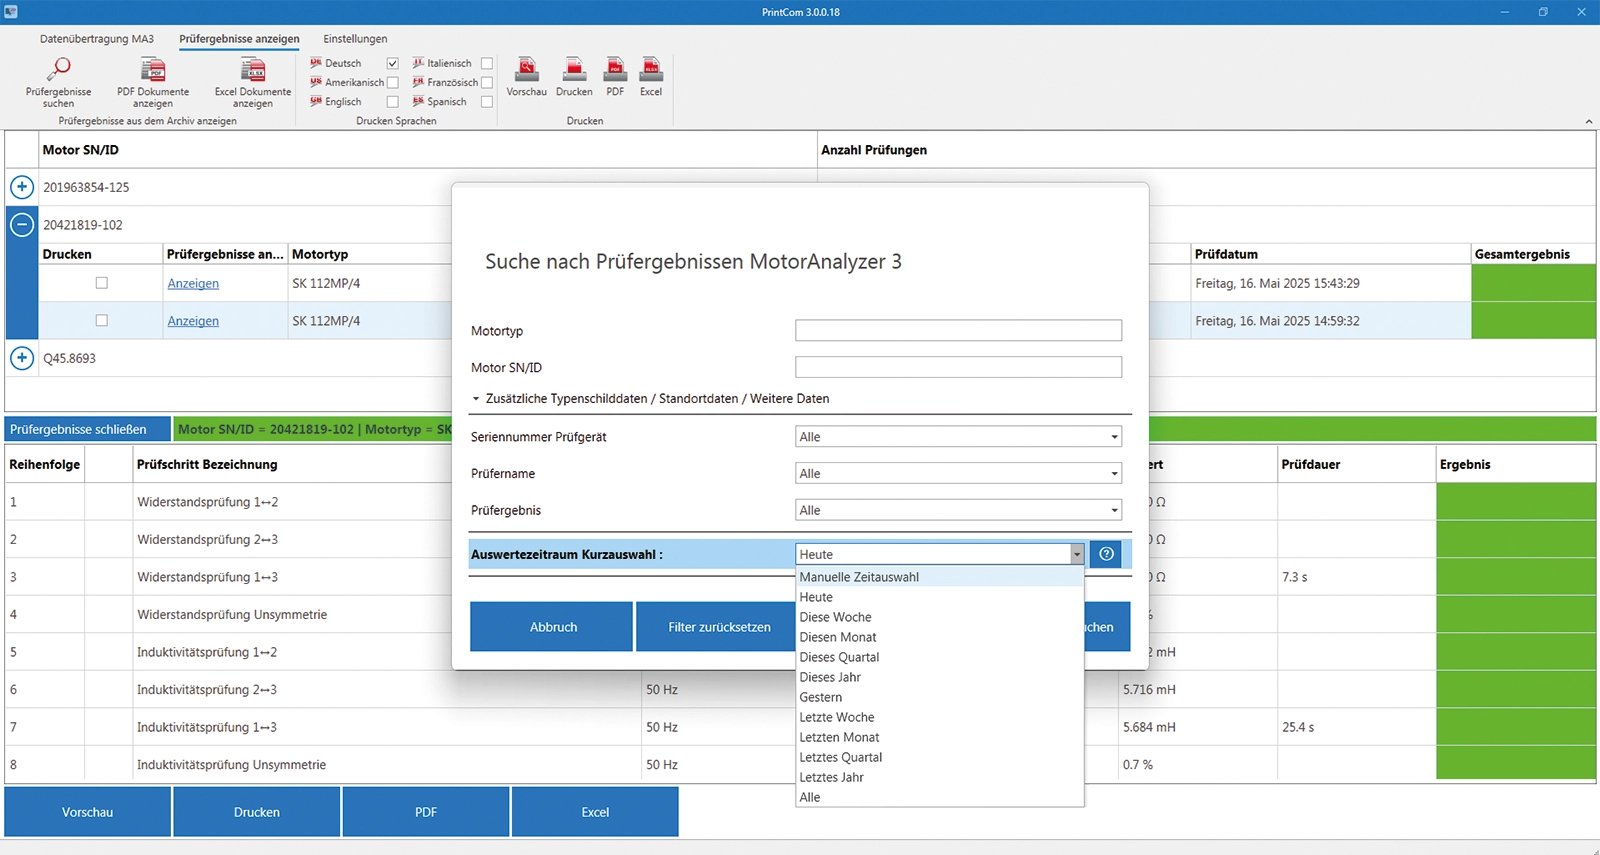This screenshot has width=1600, height=855.
Task: Switch to the Einstellungen tab
Action: pos(355,39)
